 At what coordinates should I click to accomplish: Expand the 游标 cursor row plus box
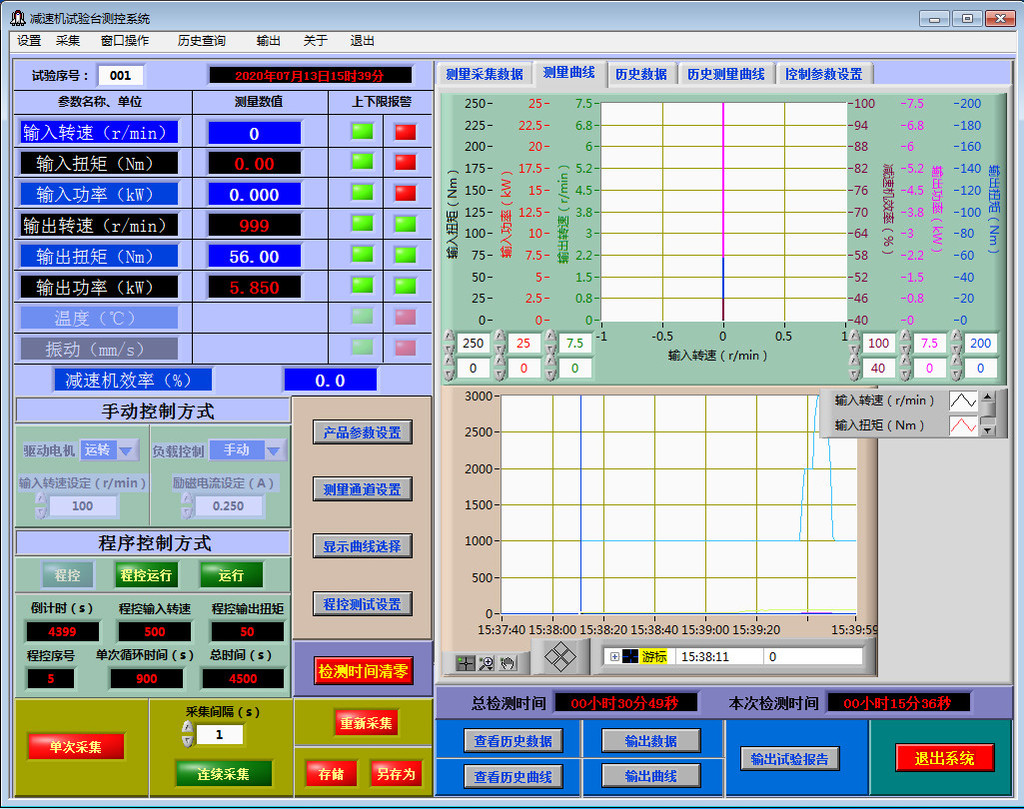(614, 657)
